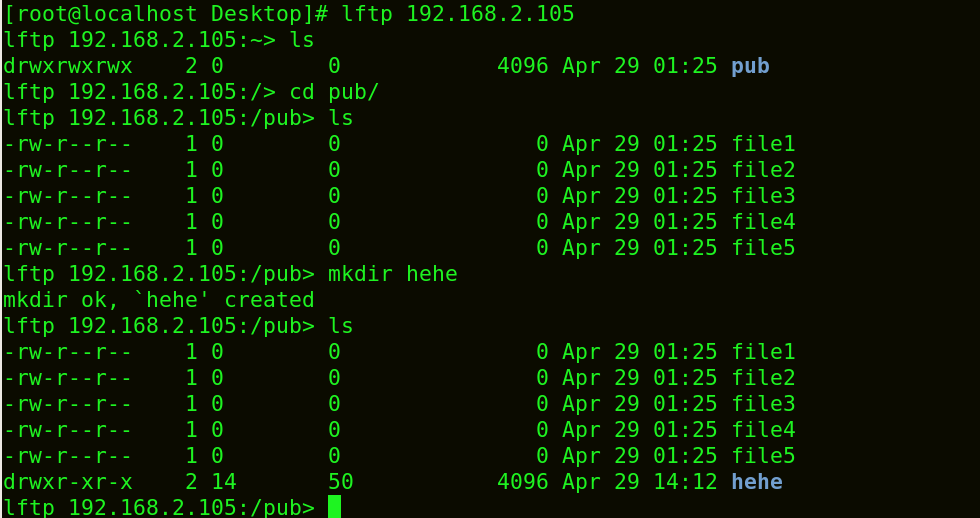The width and height of the screenshot is (980, 518).
Task: Click the 50 group id on hehe row
Action: (x=341, y=482)
